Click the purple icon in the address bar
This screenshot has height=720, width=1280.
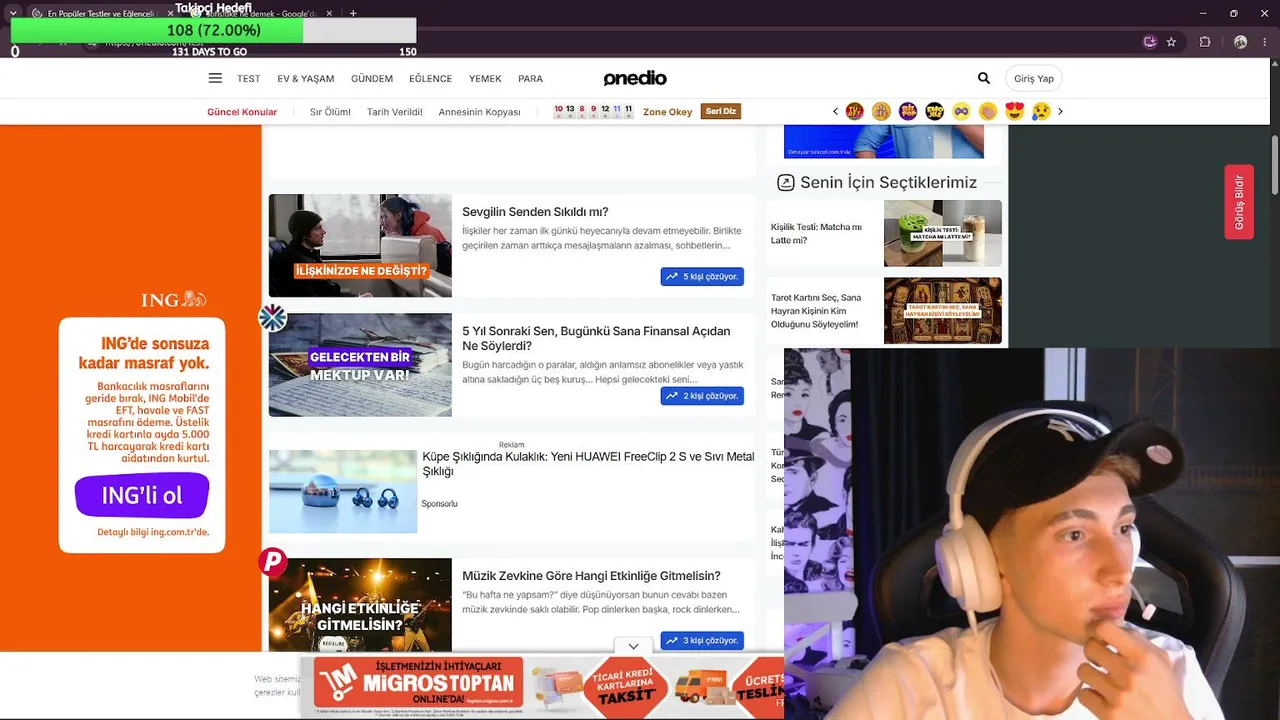click(1150, 42)
